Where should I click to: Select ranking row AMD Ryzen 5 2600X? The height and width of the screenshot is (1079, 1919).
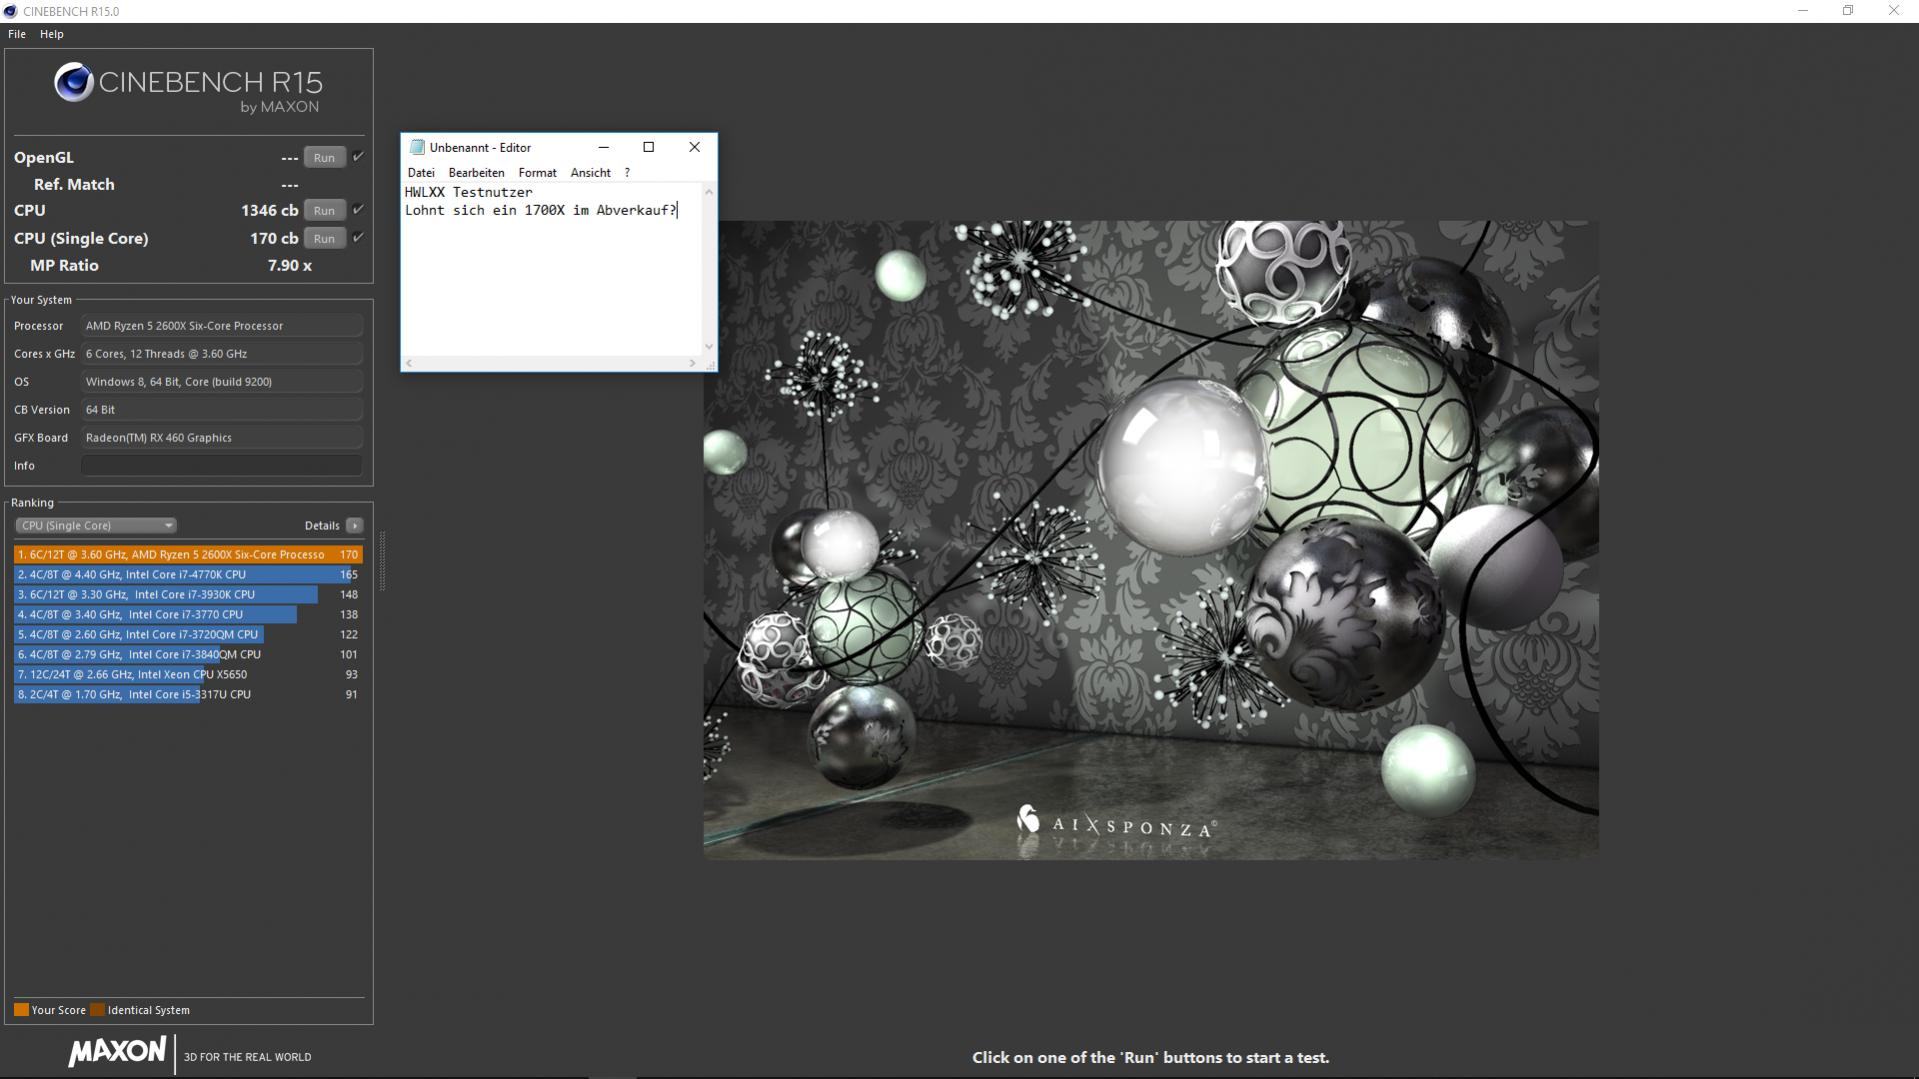coord(188,554)
